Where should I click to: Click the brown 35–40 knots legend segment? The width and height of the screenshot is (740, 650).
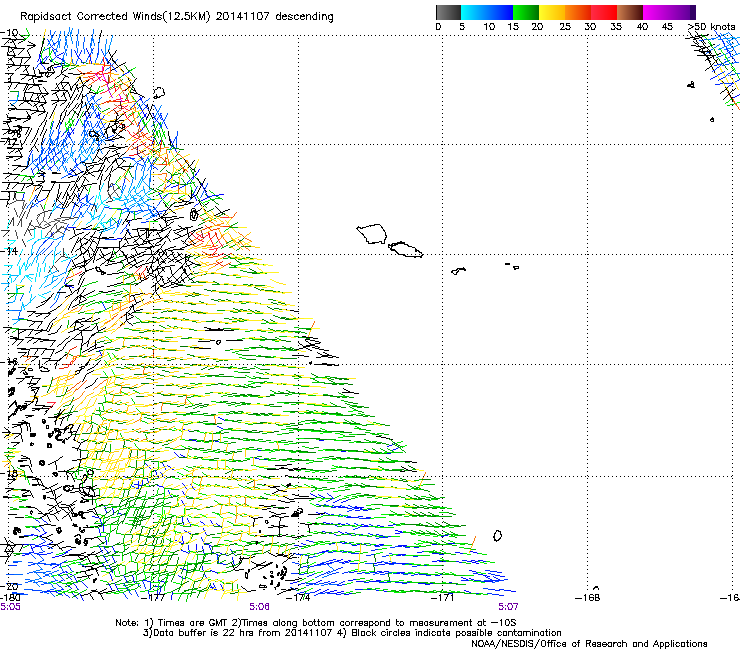(x=630, y=12)
